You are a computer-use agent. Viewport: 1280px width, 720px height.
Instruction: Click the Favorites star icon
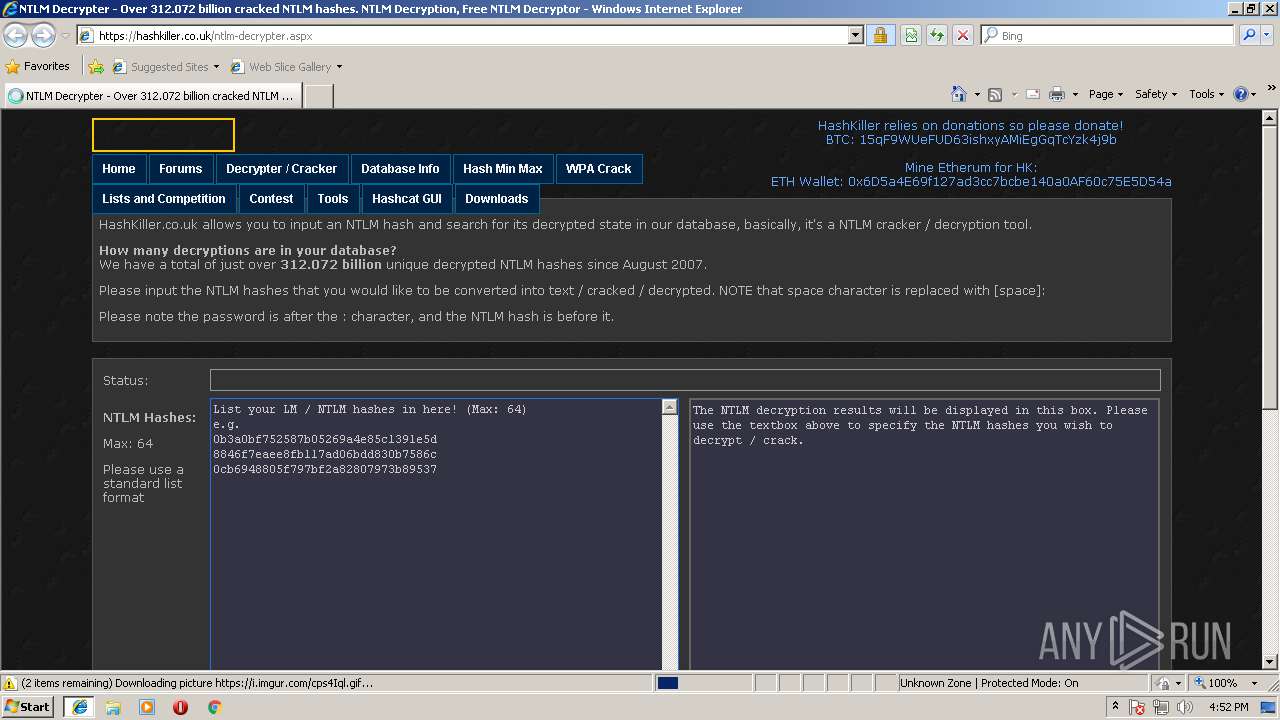13,67
